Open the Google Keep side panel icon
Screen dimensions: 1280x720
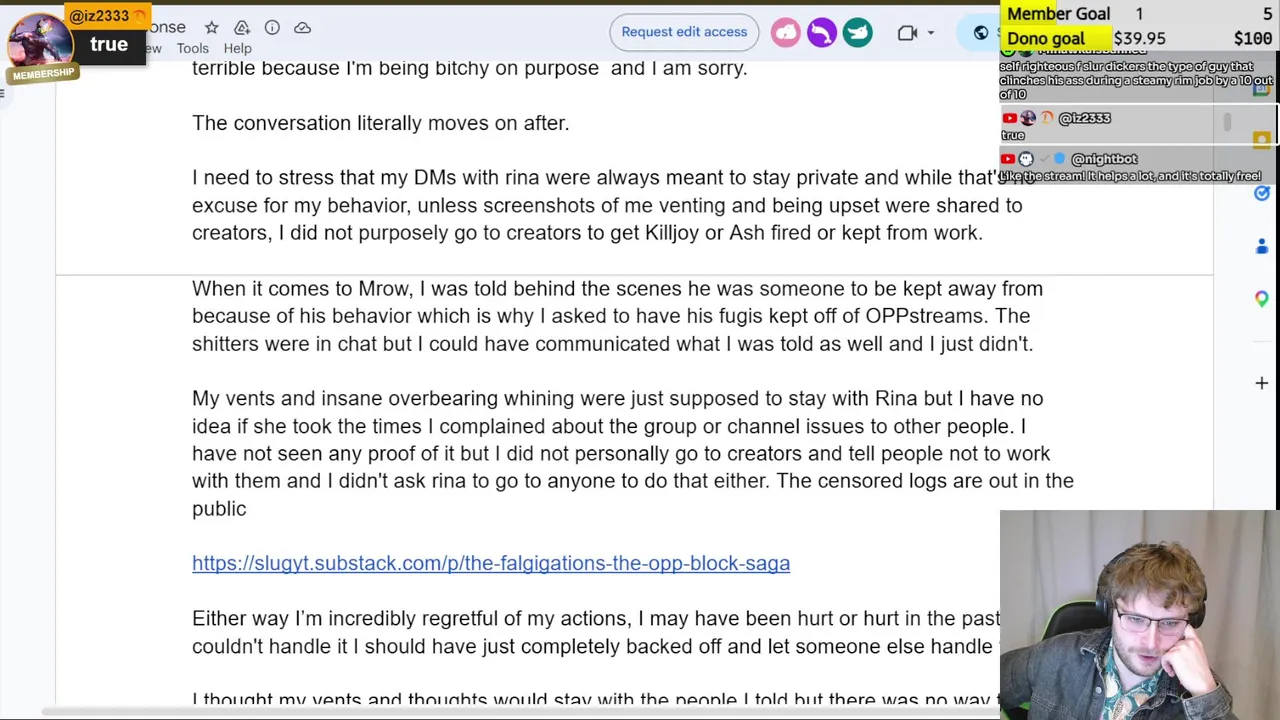tap(1262, 140)
